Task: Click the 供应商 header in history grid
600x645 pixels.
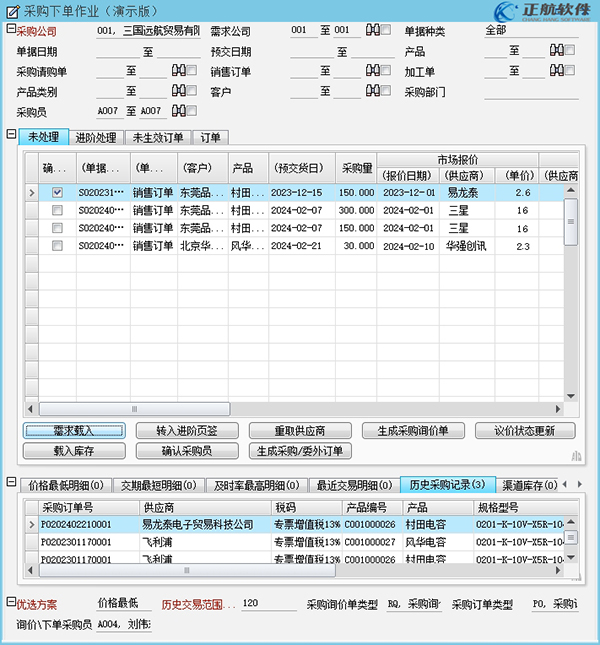Action: [x=205, y=508]
